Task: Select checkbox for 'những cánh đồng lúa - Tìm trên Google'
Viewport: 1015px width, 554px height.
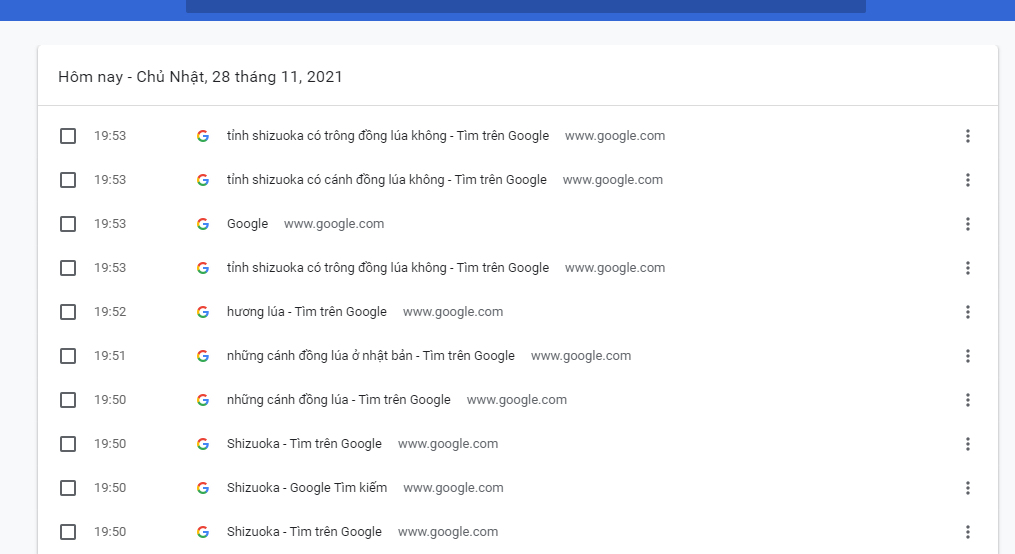Action: 68,400
